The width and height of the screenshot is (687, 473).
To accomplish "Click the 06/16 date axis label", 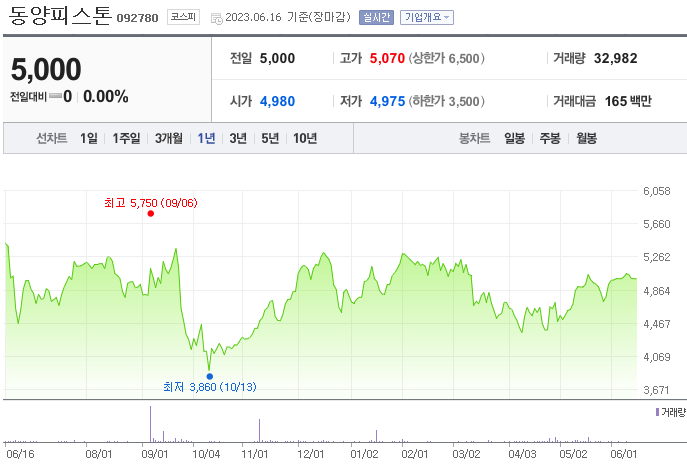I will pyautogui.click(x=20, y=454).
